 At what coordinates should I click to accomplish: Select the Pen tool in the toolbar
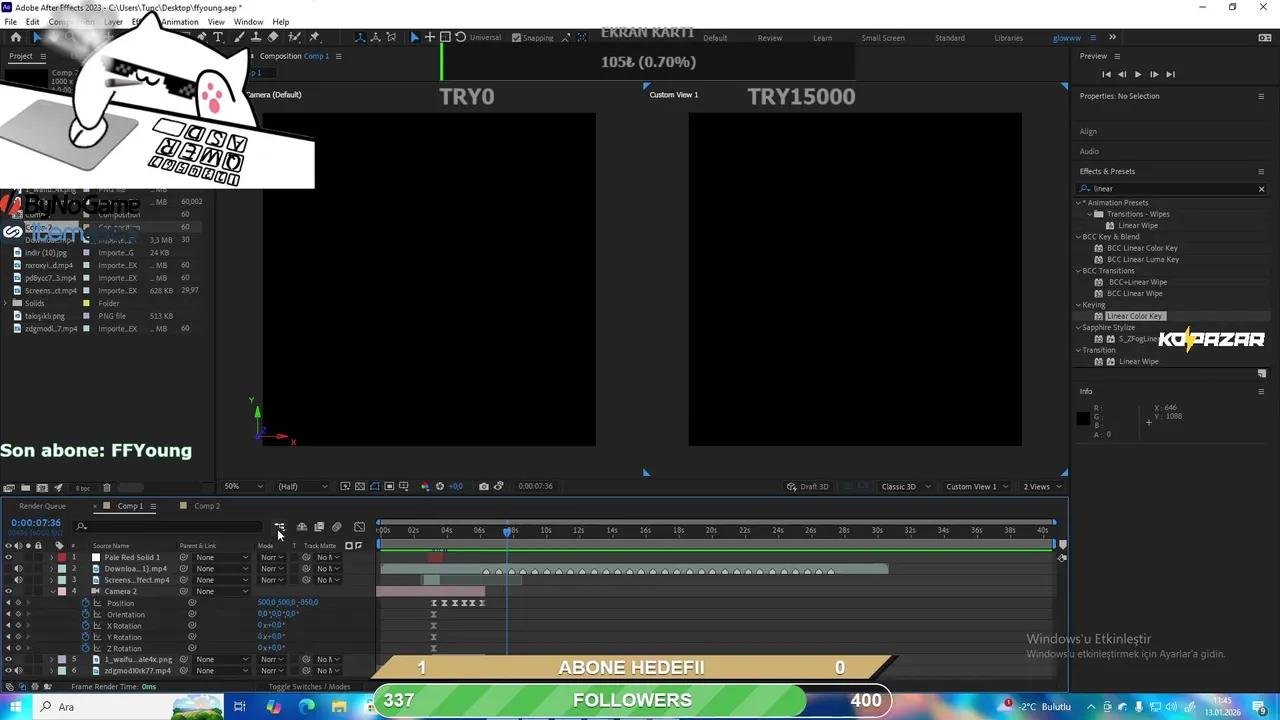[201, 37]
